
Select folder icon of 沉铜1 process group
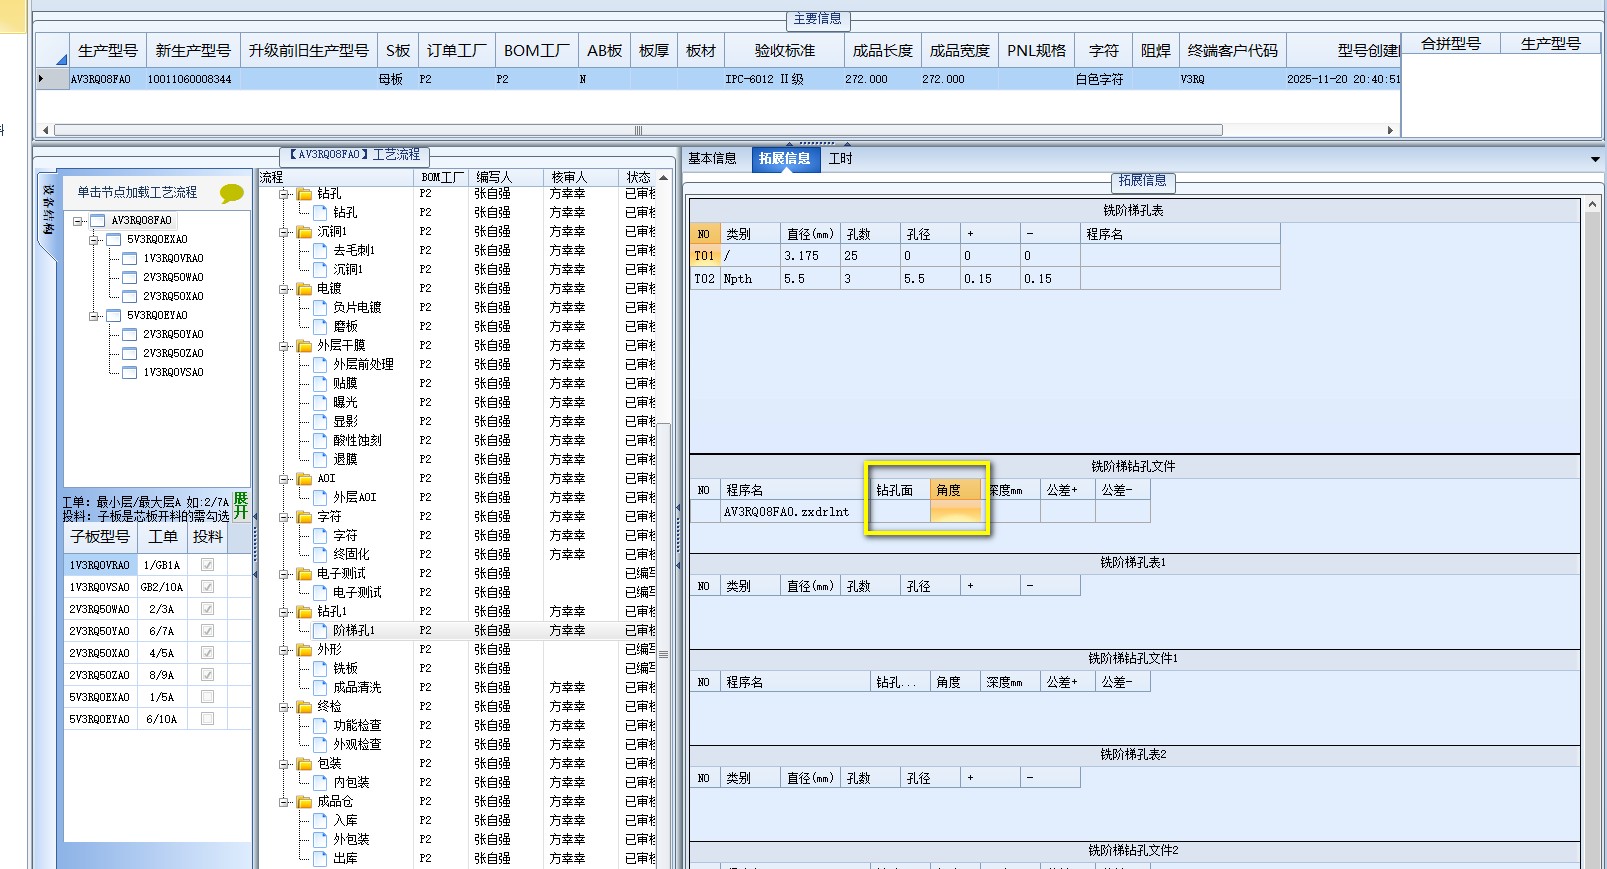coord(304,232)
